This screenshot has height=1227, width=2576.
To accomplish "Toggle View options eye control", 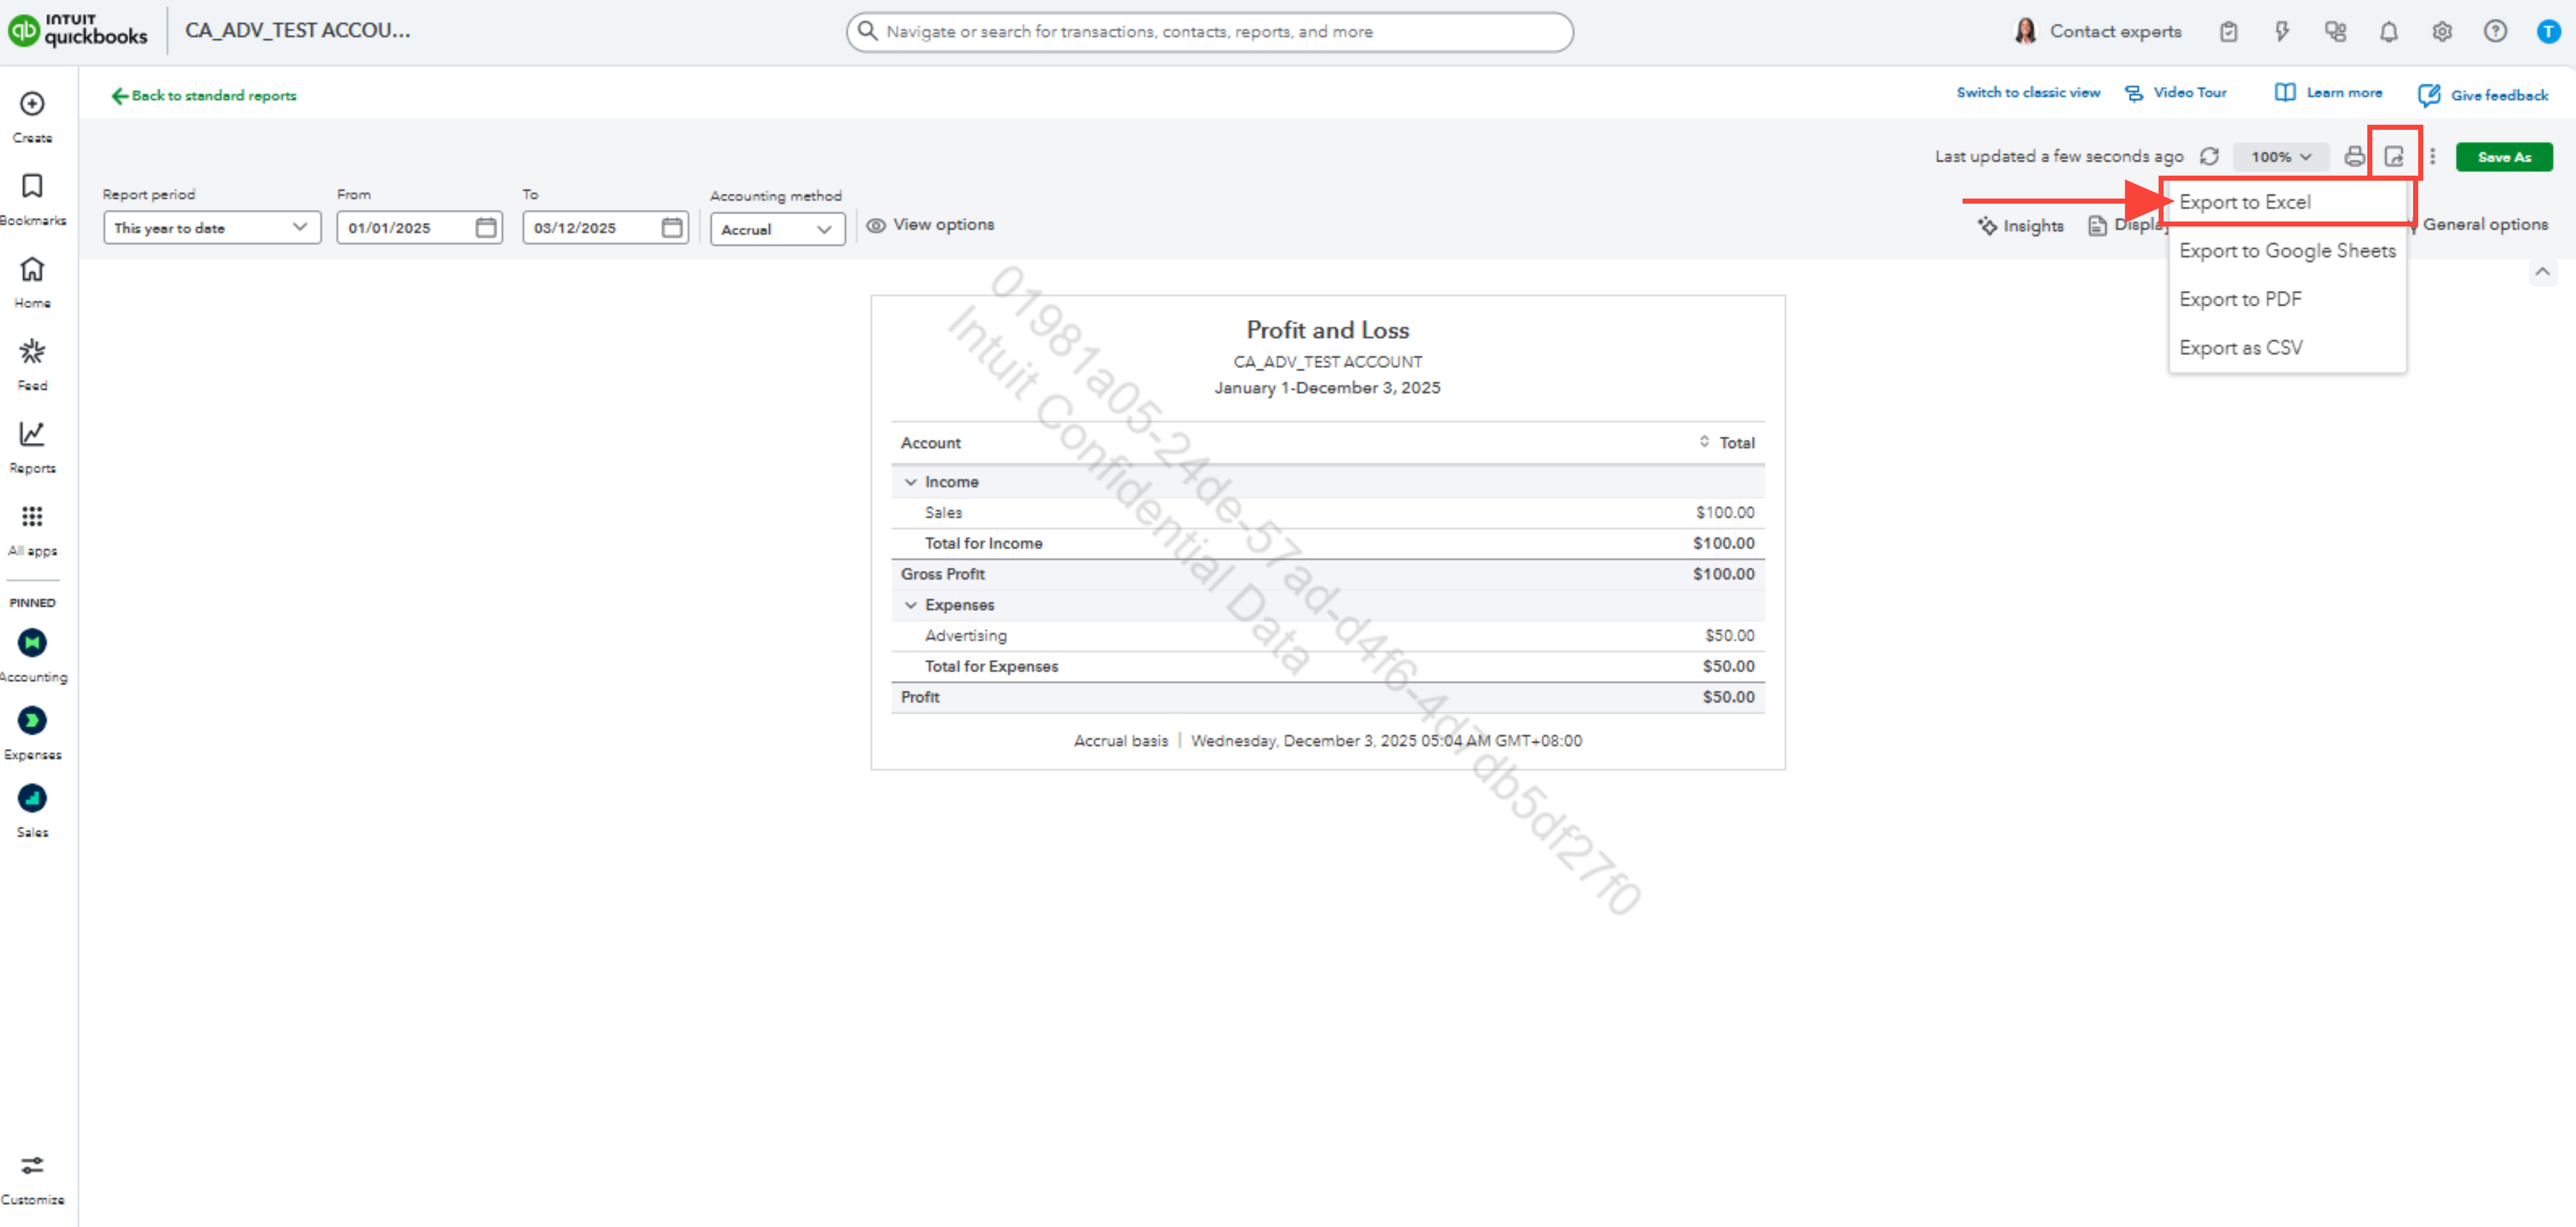I will 930,225.
